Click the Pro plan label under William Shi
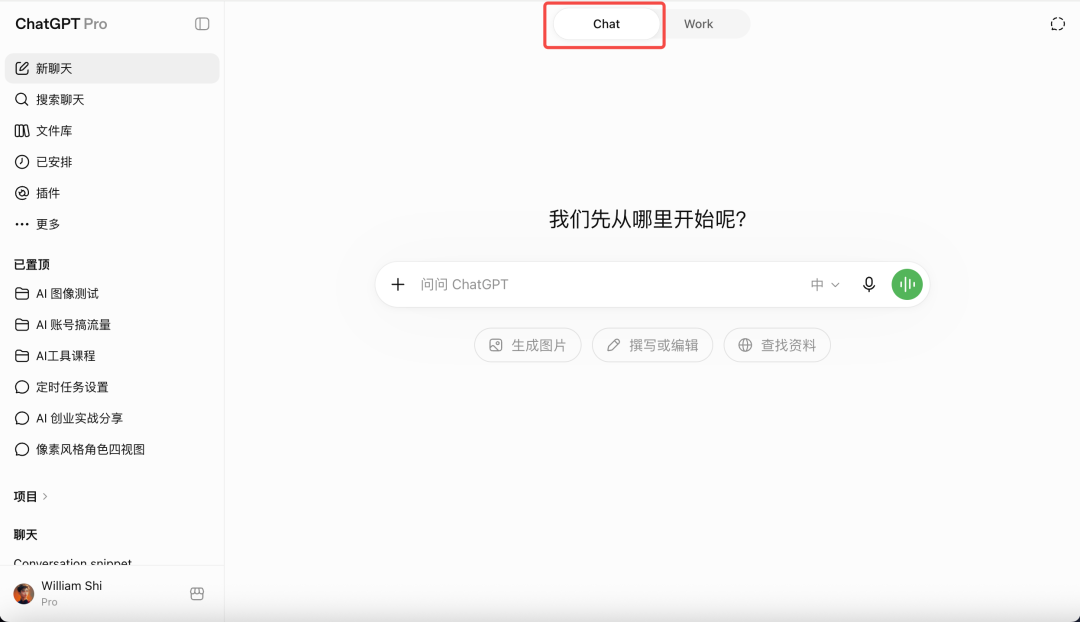Viewport: 1080px width, 622px height. [x=49, y=602]
